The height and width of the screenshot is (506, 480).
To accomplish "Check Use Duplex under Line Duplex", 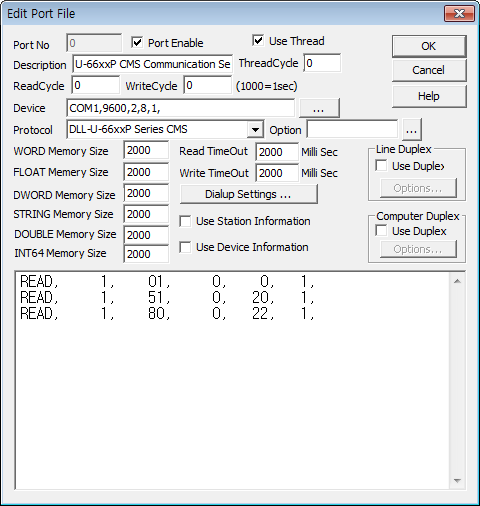I will tap(381, 165).
